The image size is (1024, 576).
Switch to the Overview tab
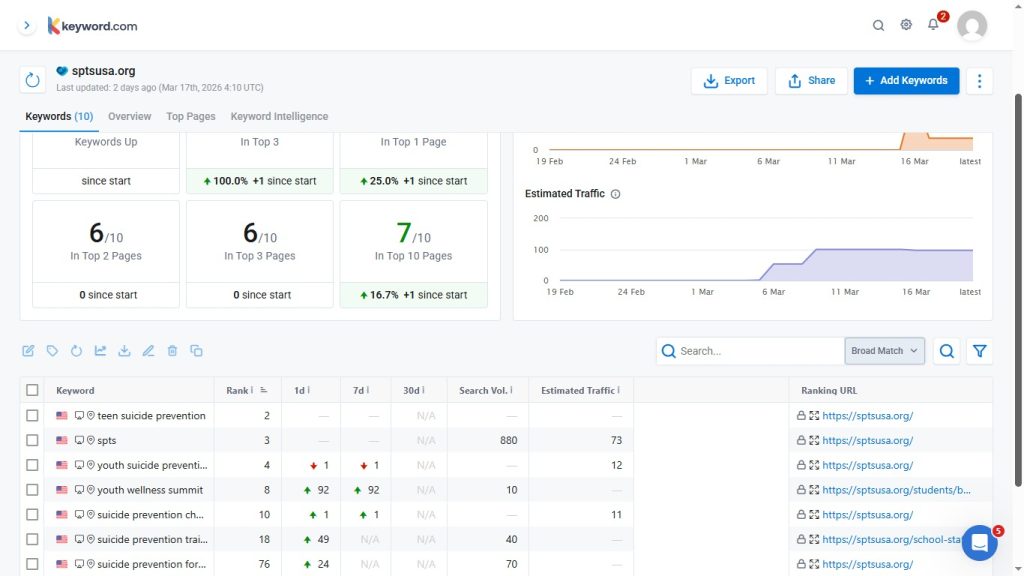click(x=129, y=116)
